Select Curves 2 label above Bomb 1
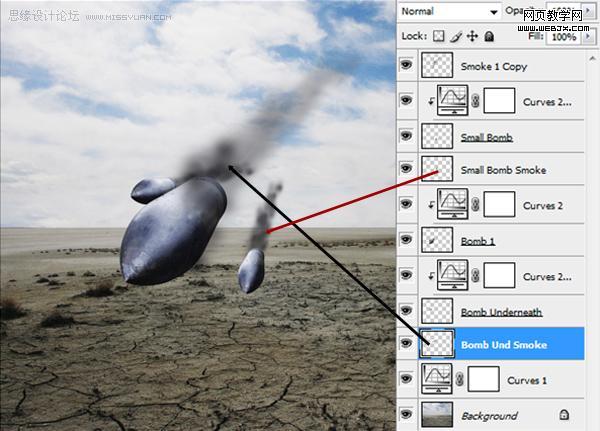The width and height of the screenshot is (600, 431). (543, 206)
